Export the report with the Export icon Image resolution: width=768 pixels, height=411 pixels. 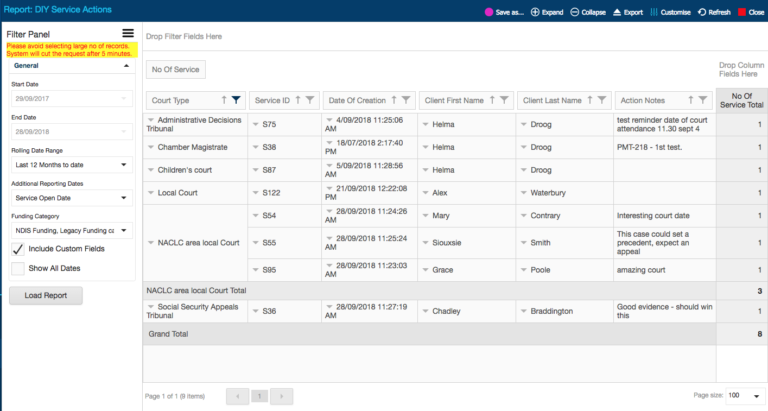point(617,12)
